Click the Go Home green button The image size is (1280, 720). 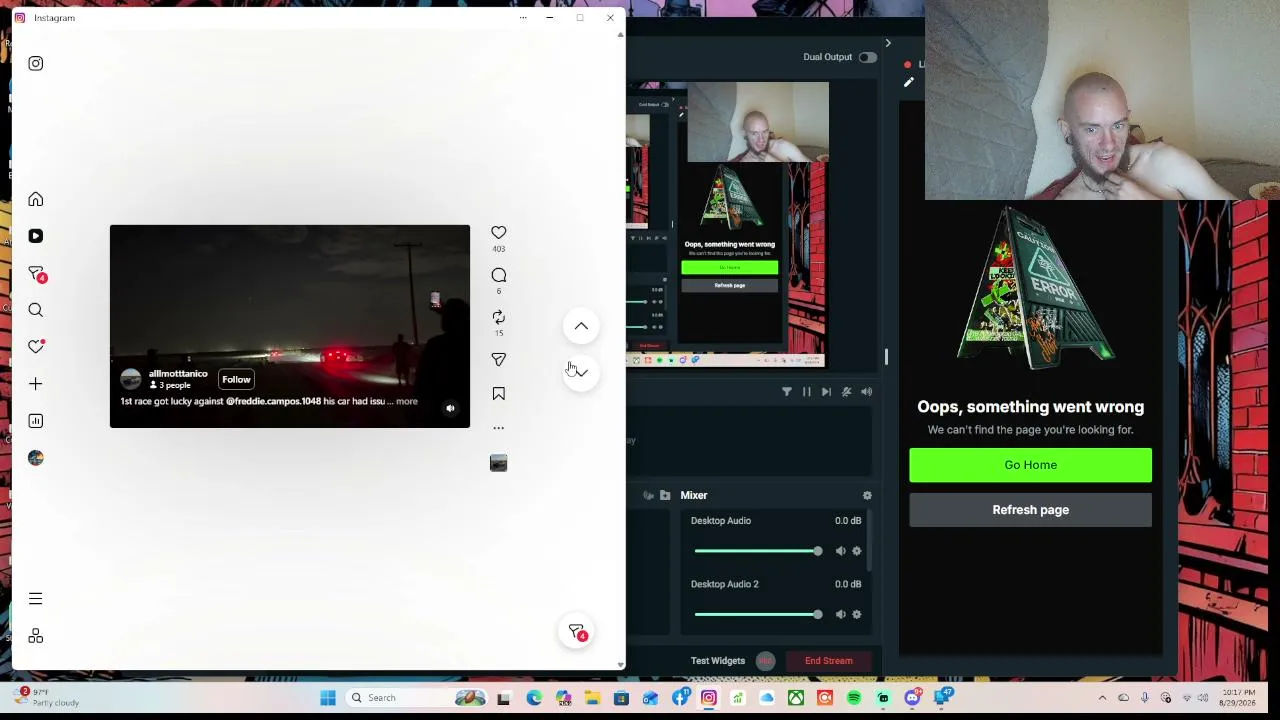(x=1030, y=465)
